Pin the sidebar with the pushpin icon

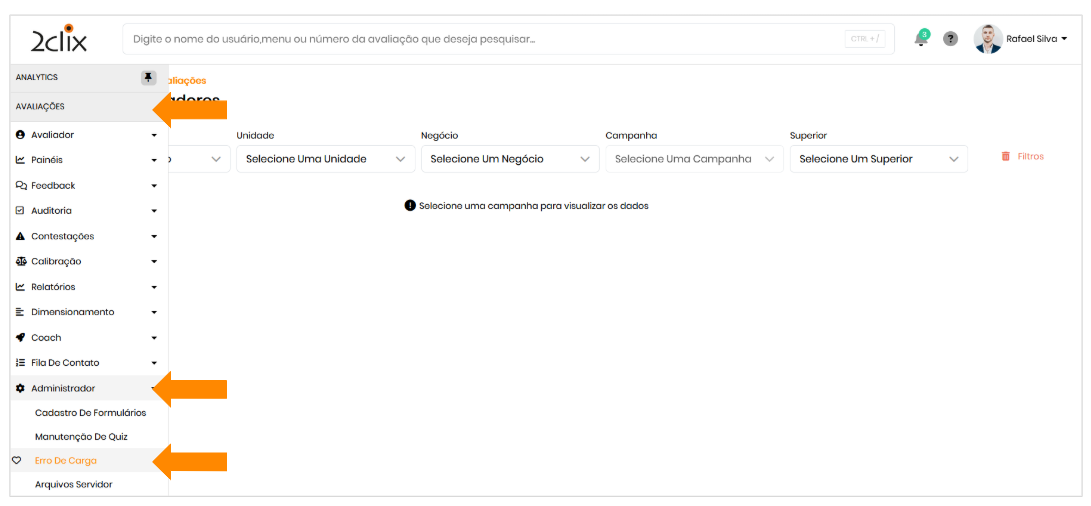[149, 77]
